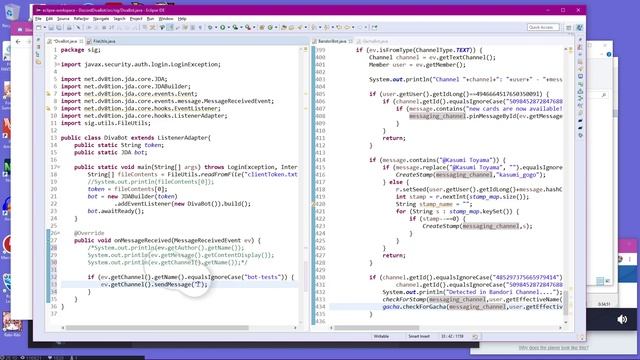640x360 pixels.
Task: Click "Detected in Bandori Channel...." string
Action: coord(502,292)
